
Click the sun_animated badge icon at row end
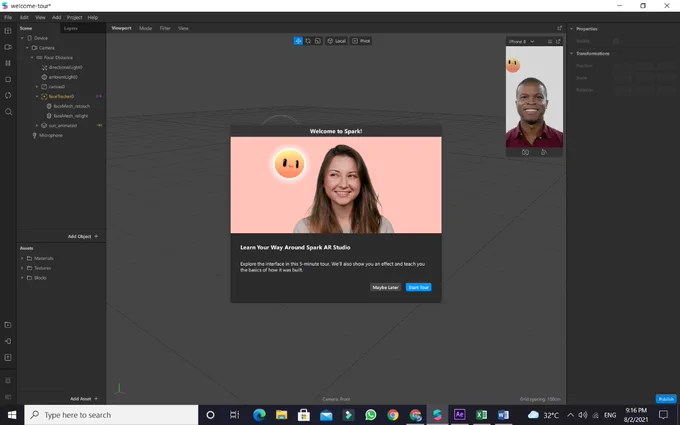pyautogui.click(x=99, y=125)
